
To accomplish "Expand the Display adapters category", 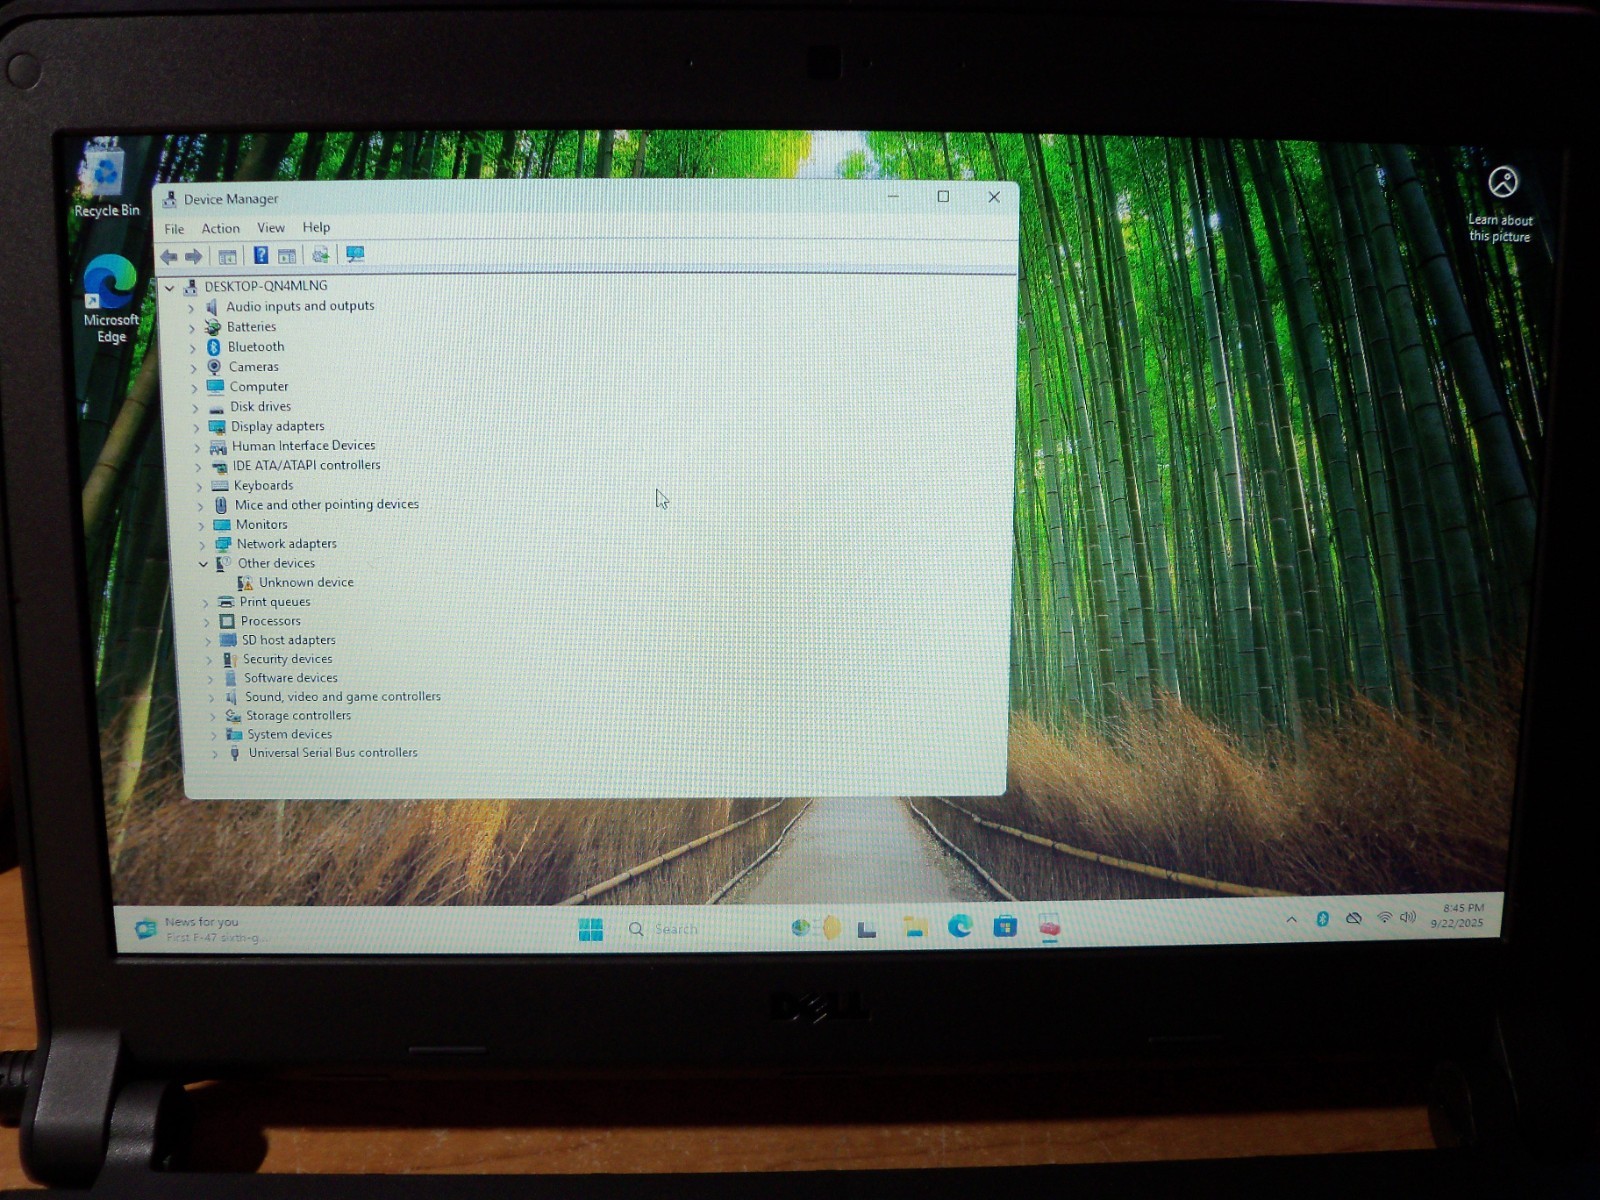I will (197, 428).
